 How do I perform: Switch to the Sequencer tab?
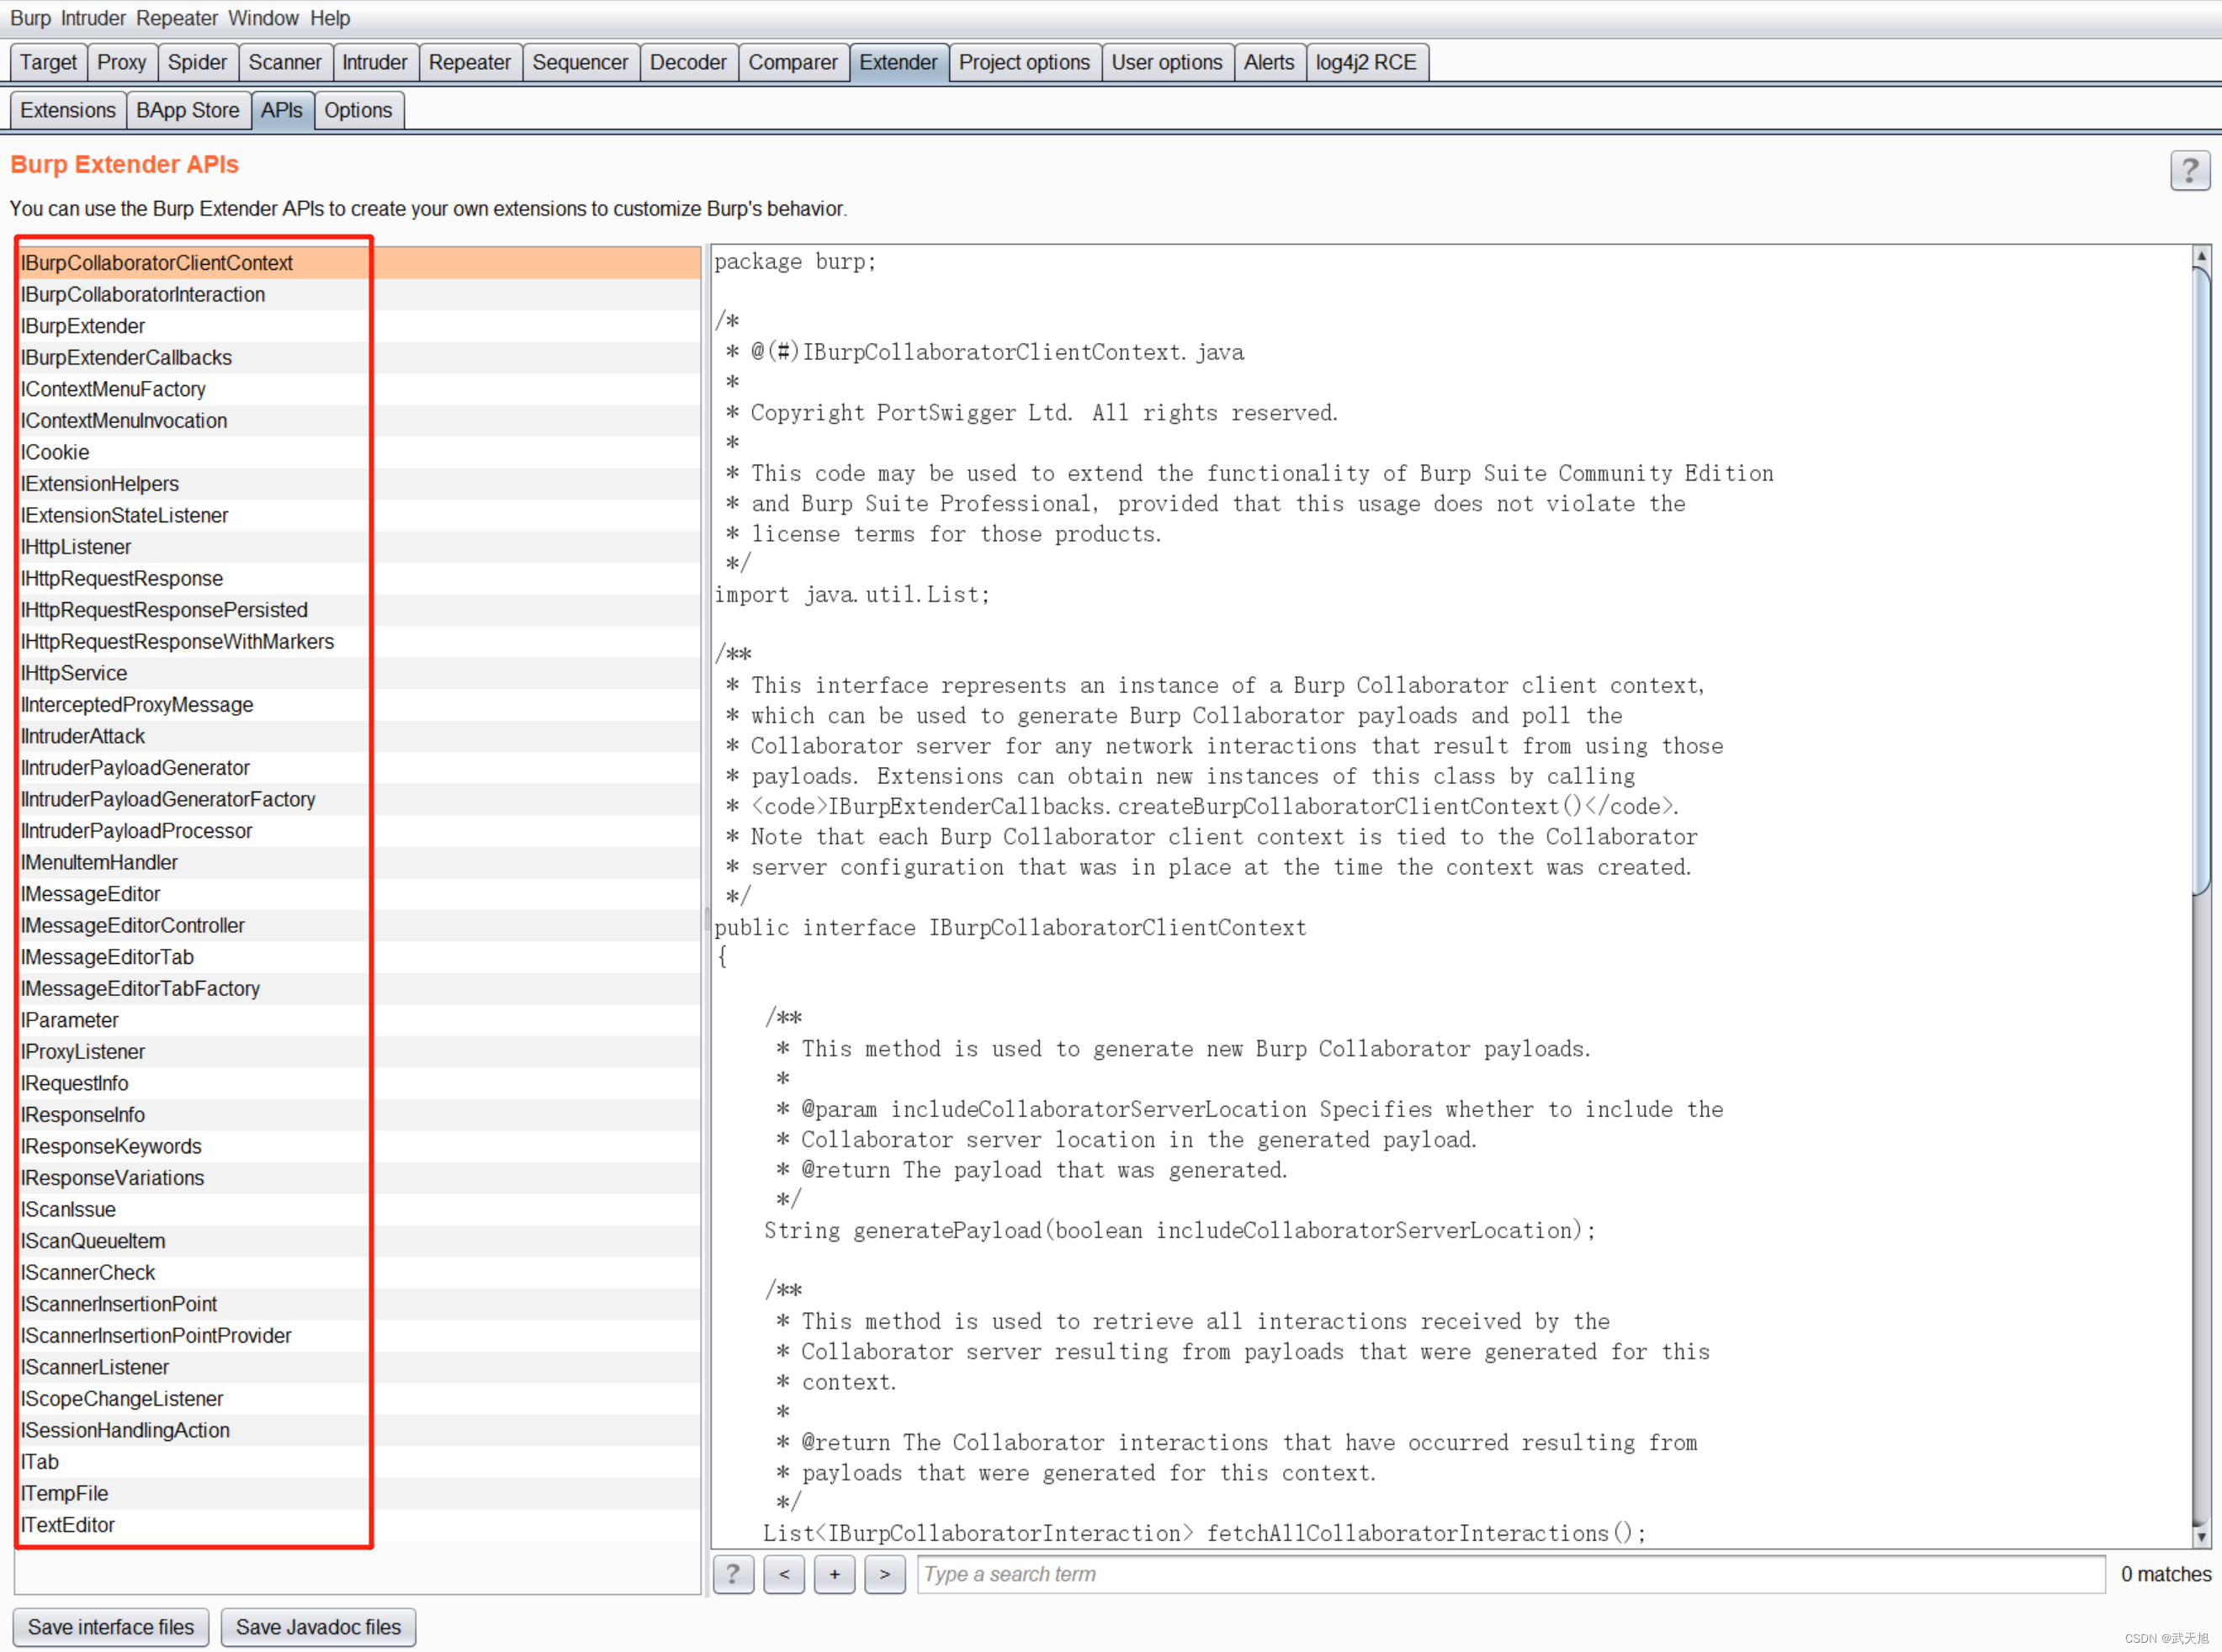[x=580, y=62]
